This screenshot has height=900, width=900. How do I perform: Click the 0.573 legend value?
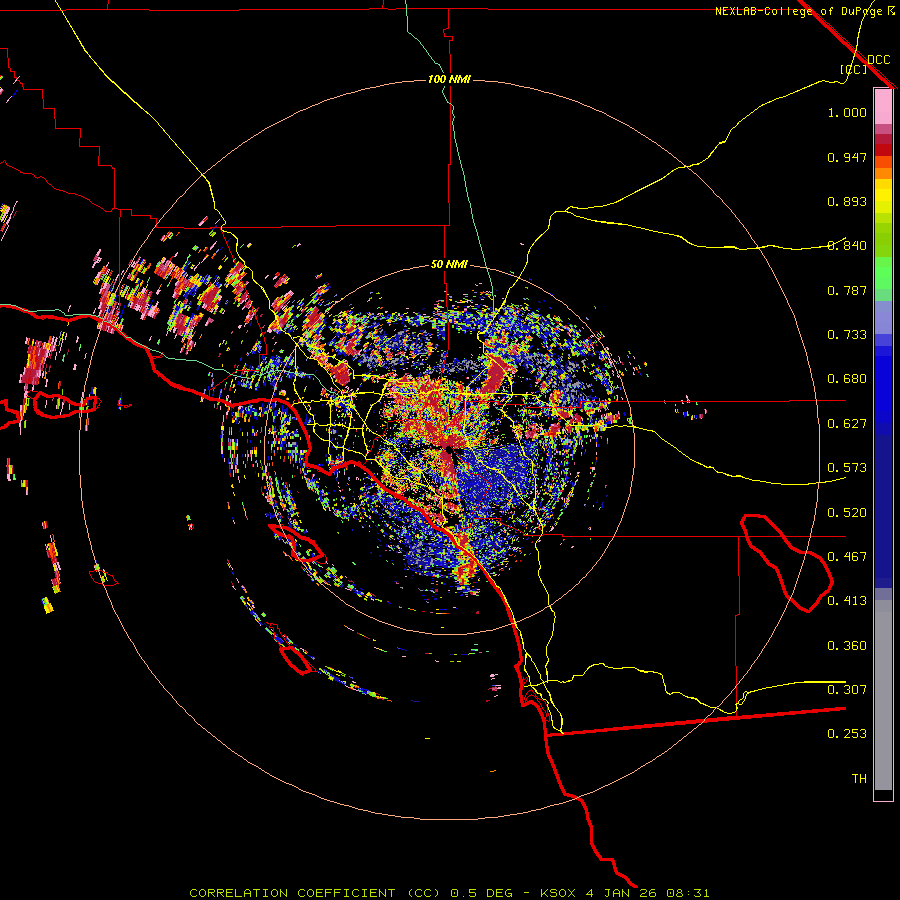pyautogui.click(x=847, y=468)
